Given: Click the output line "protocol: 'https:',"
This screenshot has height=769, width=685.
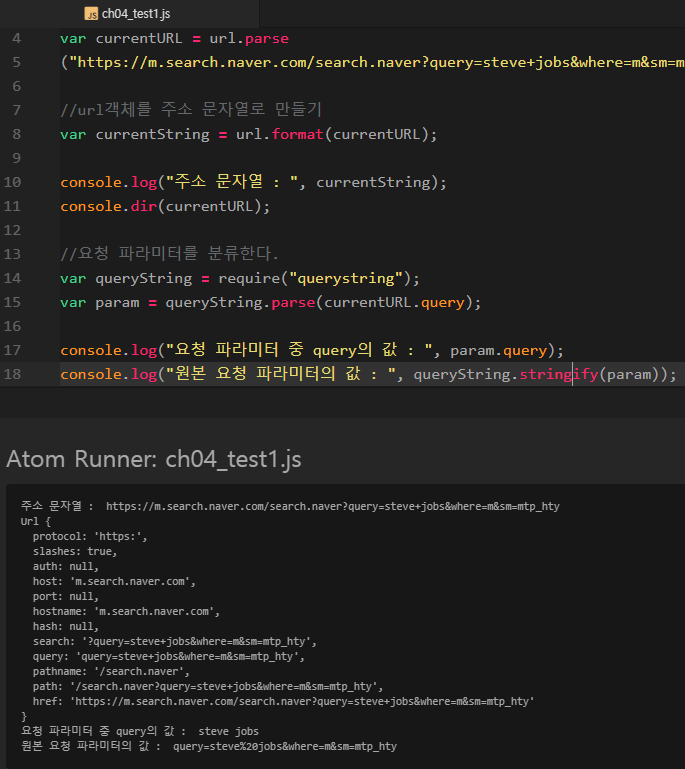Looking at the screenshot, I should click(x=90, y=537).
